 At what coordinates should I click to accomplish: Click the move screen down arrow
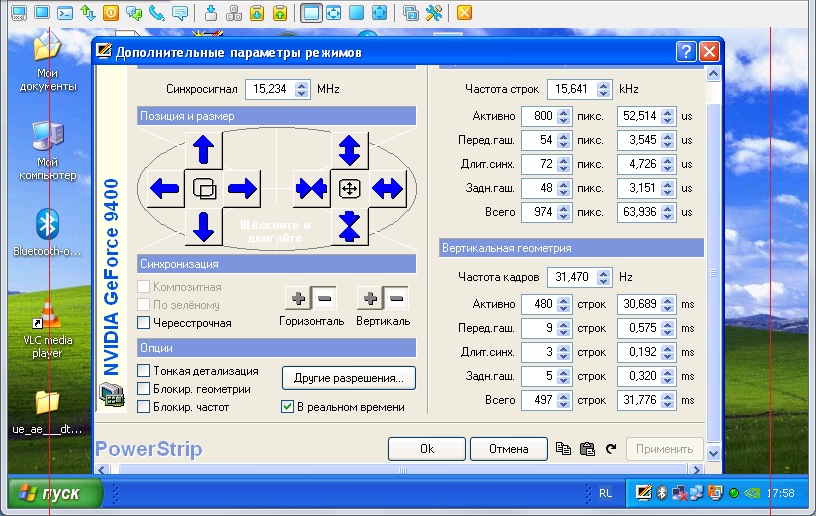pos(203,226)
